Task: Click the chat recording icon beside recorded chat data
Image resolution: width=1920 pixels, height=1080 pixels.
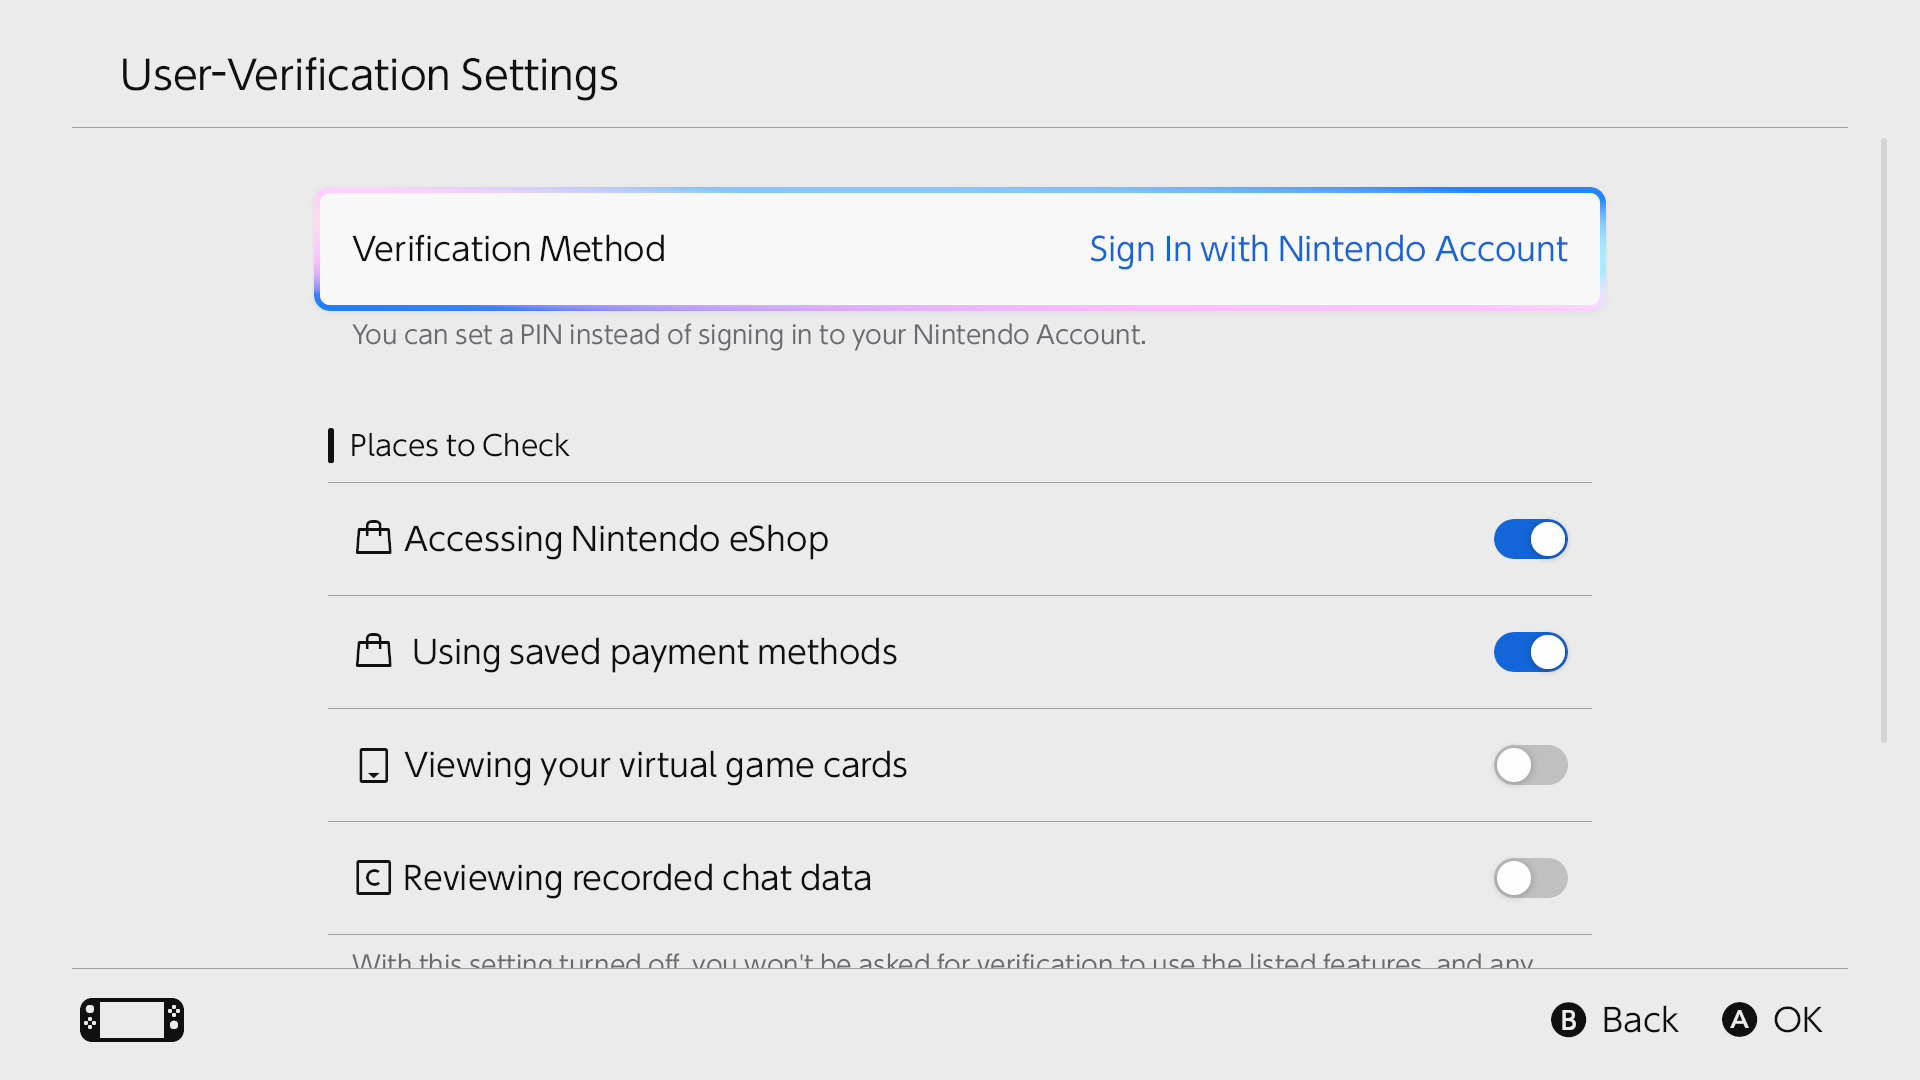Action: click(373, 878)
